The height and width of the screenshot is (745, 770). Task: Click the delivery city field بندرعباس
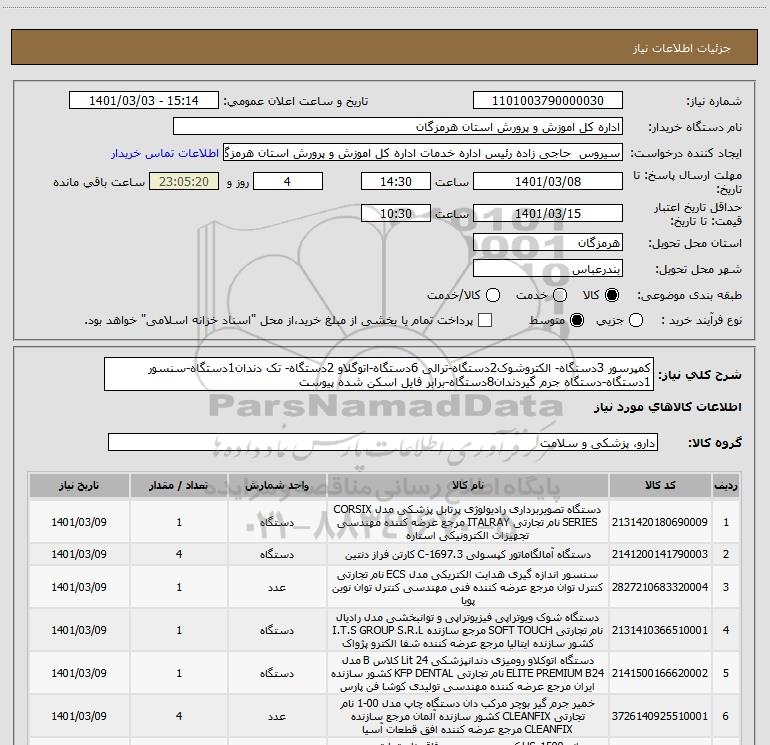[548, 269]
